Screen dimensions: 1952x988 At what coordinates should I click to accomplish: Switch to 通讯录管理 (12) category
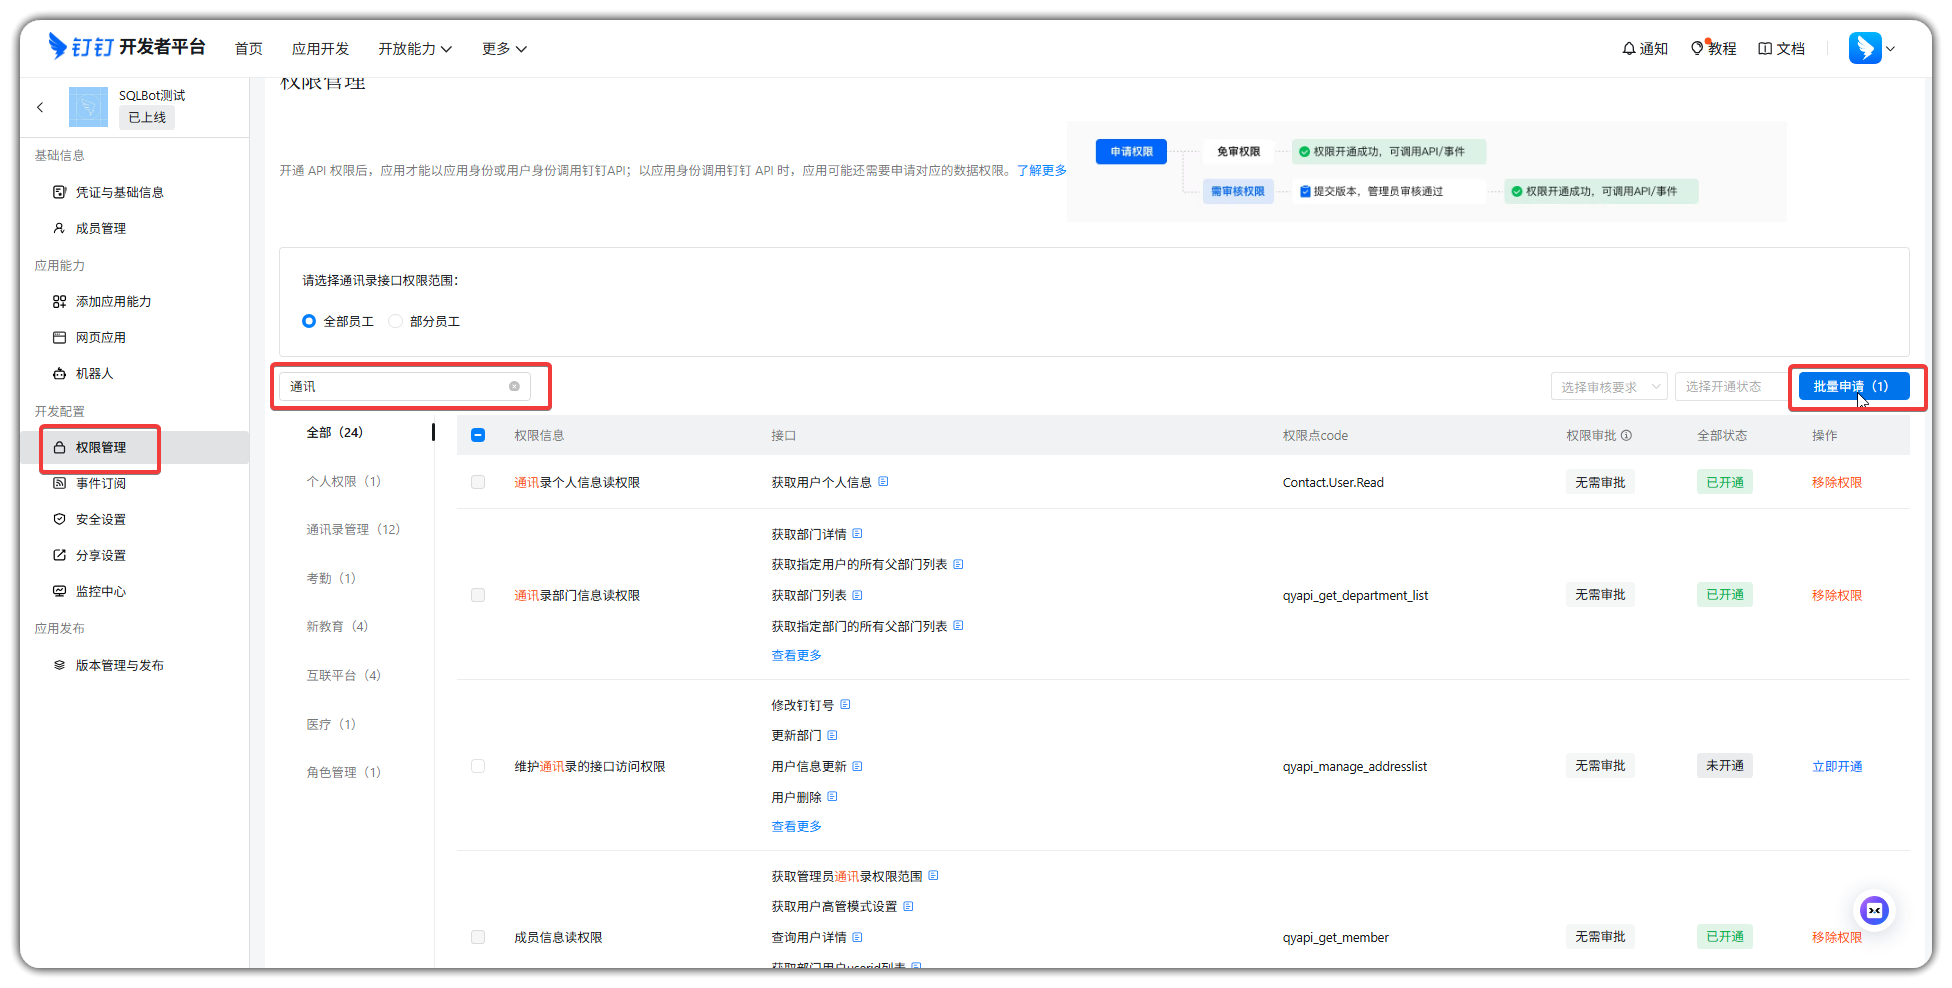click(352, 529)
